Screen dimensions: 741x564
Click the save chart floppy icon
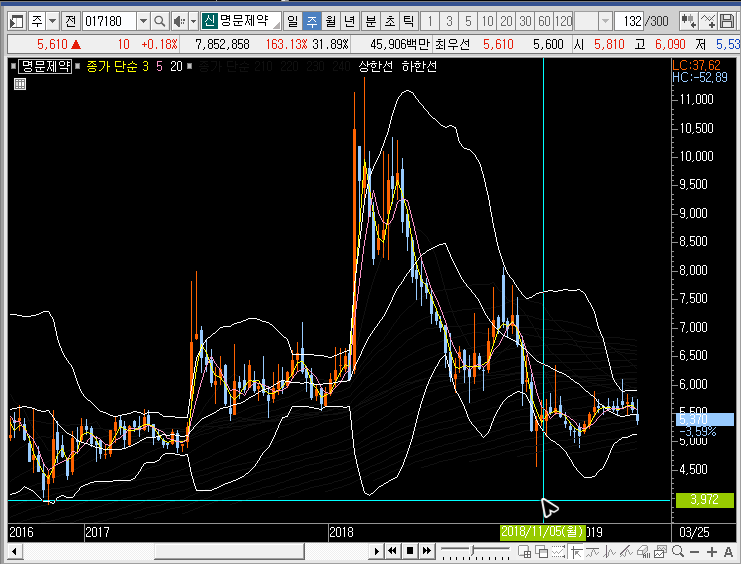coord(727,21)
